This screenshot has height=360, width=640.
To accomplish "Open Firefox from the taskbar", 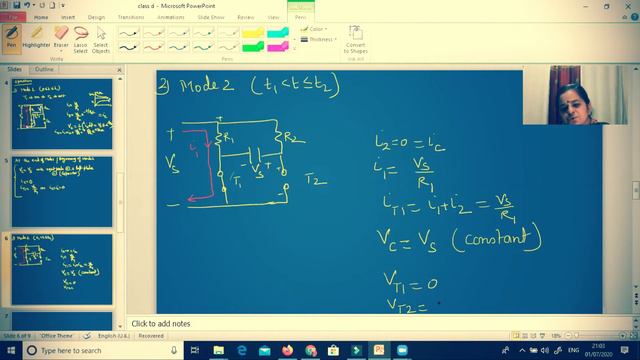I will (287, 350).
